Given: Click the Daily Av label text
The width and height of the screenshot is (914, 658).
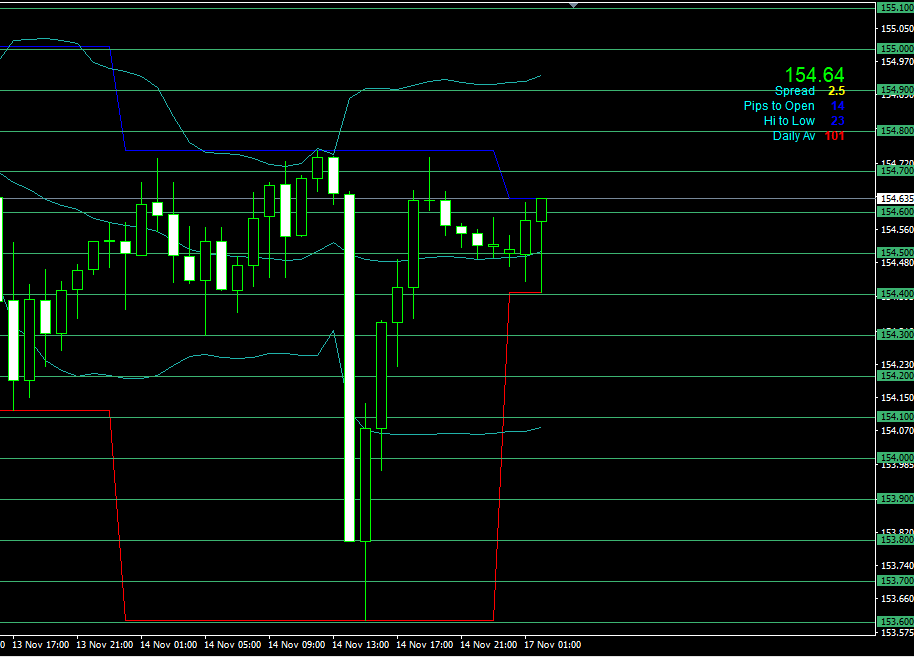Looking at the screenshot, I should [x=794, y=136].
